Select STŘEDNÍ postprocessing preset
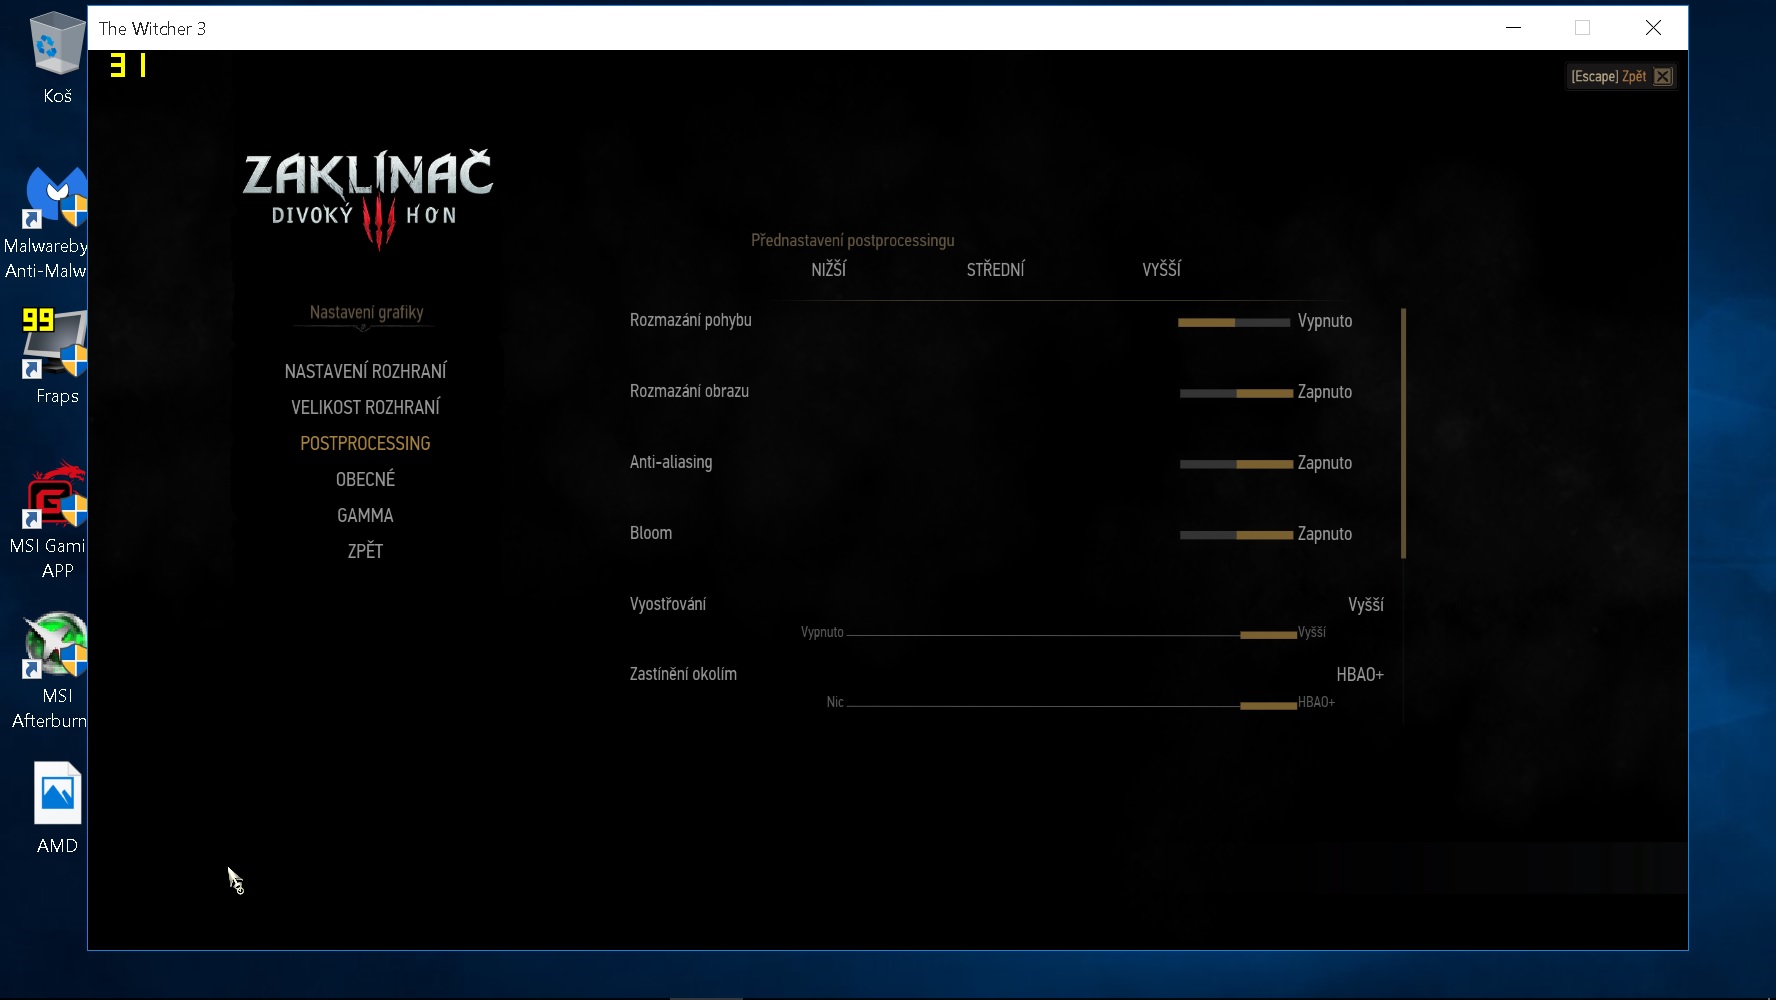 (x=995, y=269)
